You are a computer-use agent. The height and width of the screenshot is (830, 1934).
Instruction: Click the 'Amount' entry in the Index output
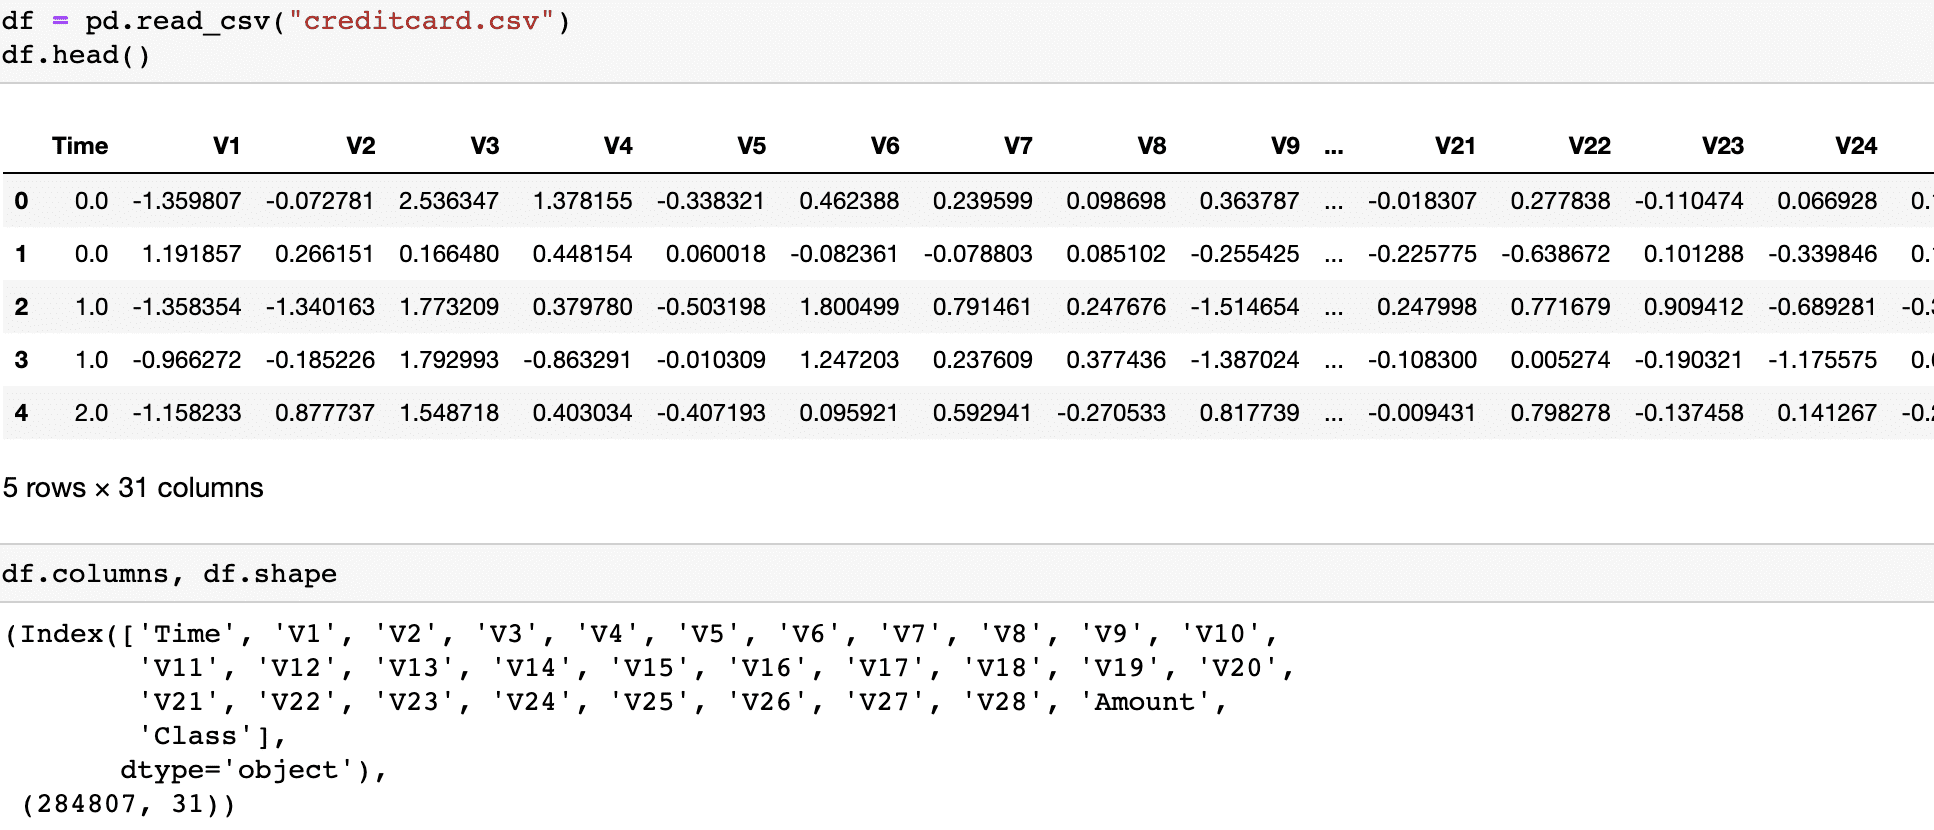(1145, 702)
